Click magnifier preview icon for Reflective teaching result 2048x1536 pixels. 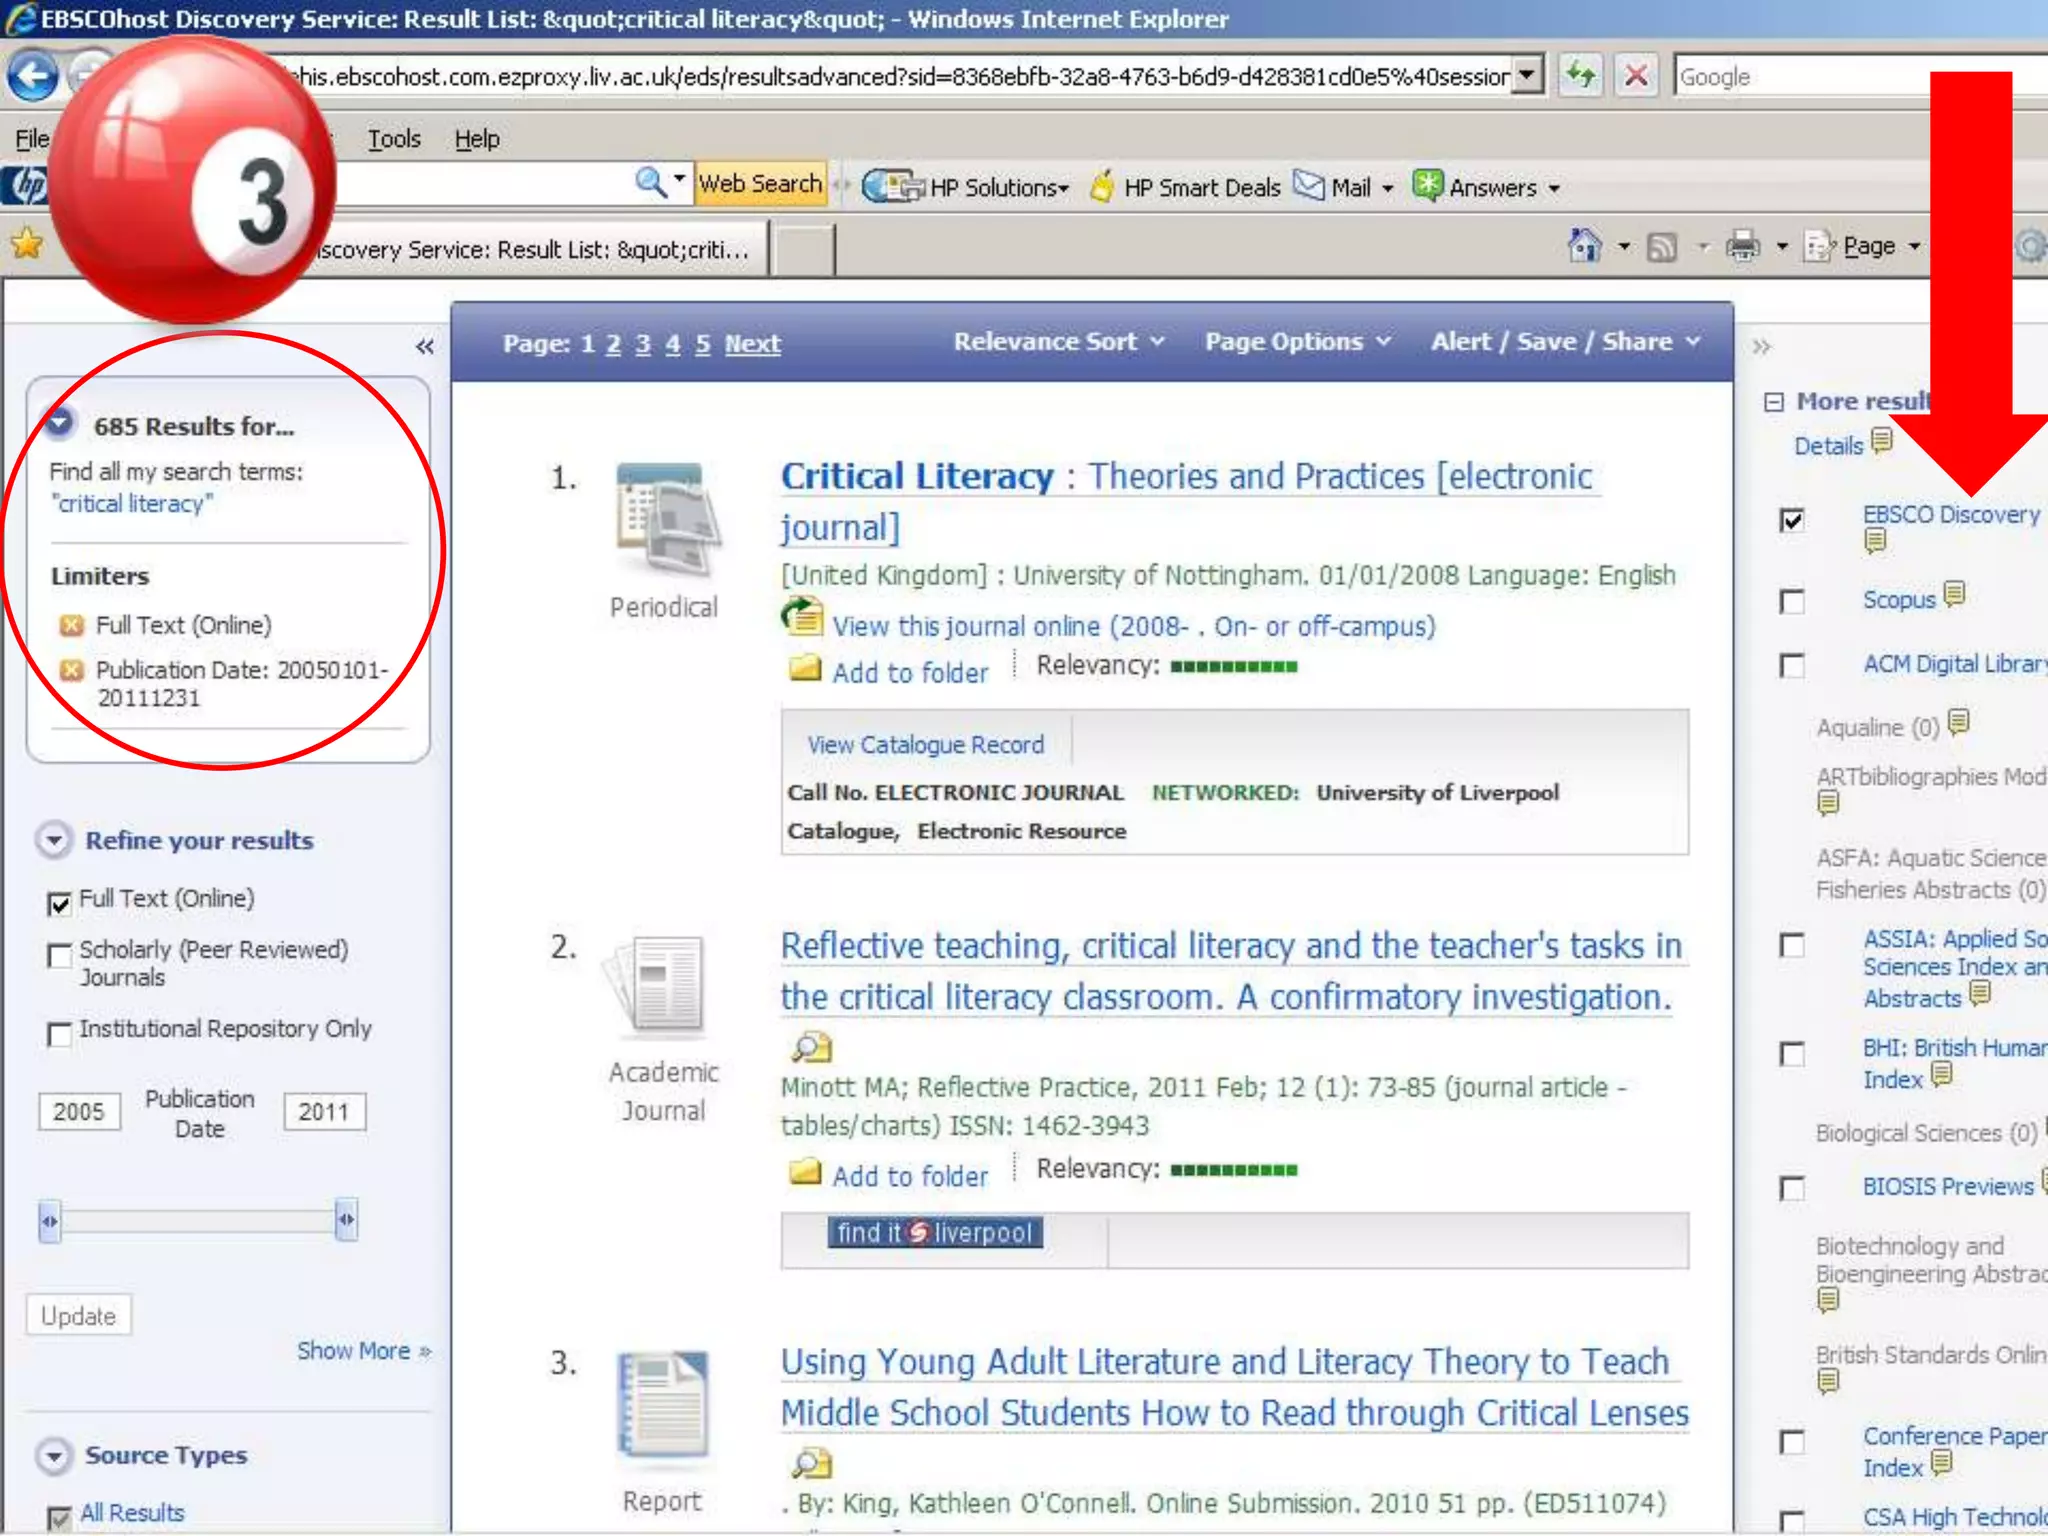click(811, 1047)
